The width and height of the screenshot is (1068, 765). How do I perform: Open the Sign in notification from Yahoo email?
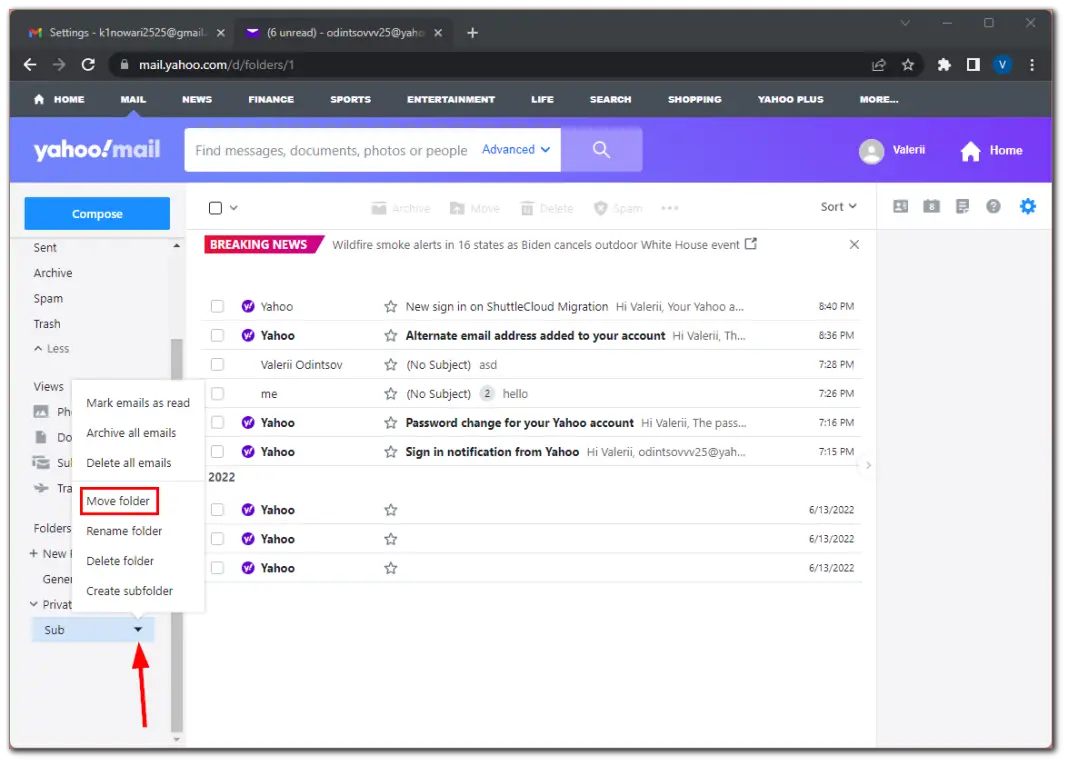tap(533, 452)
